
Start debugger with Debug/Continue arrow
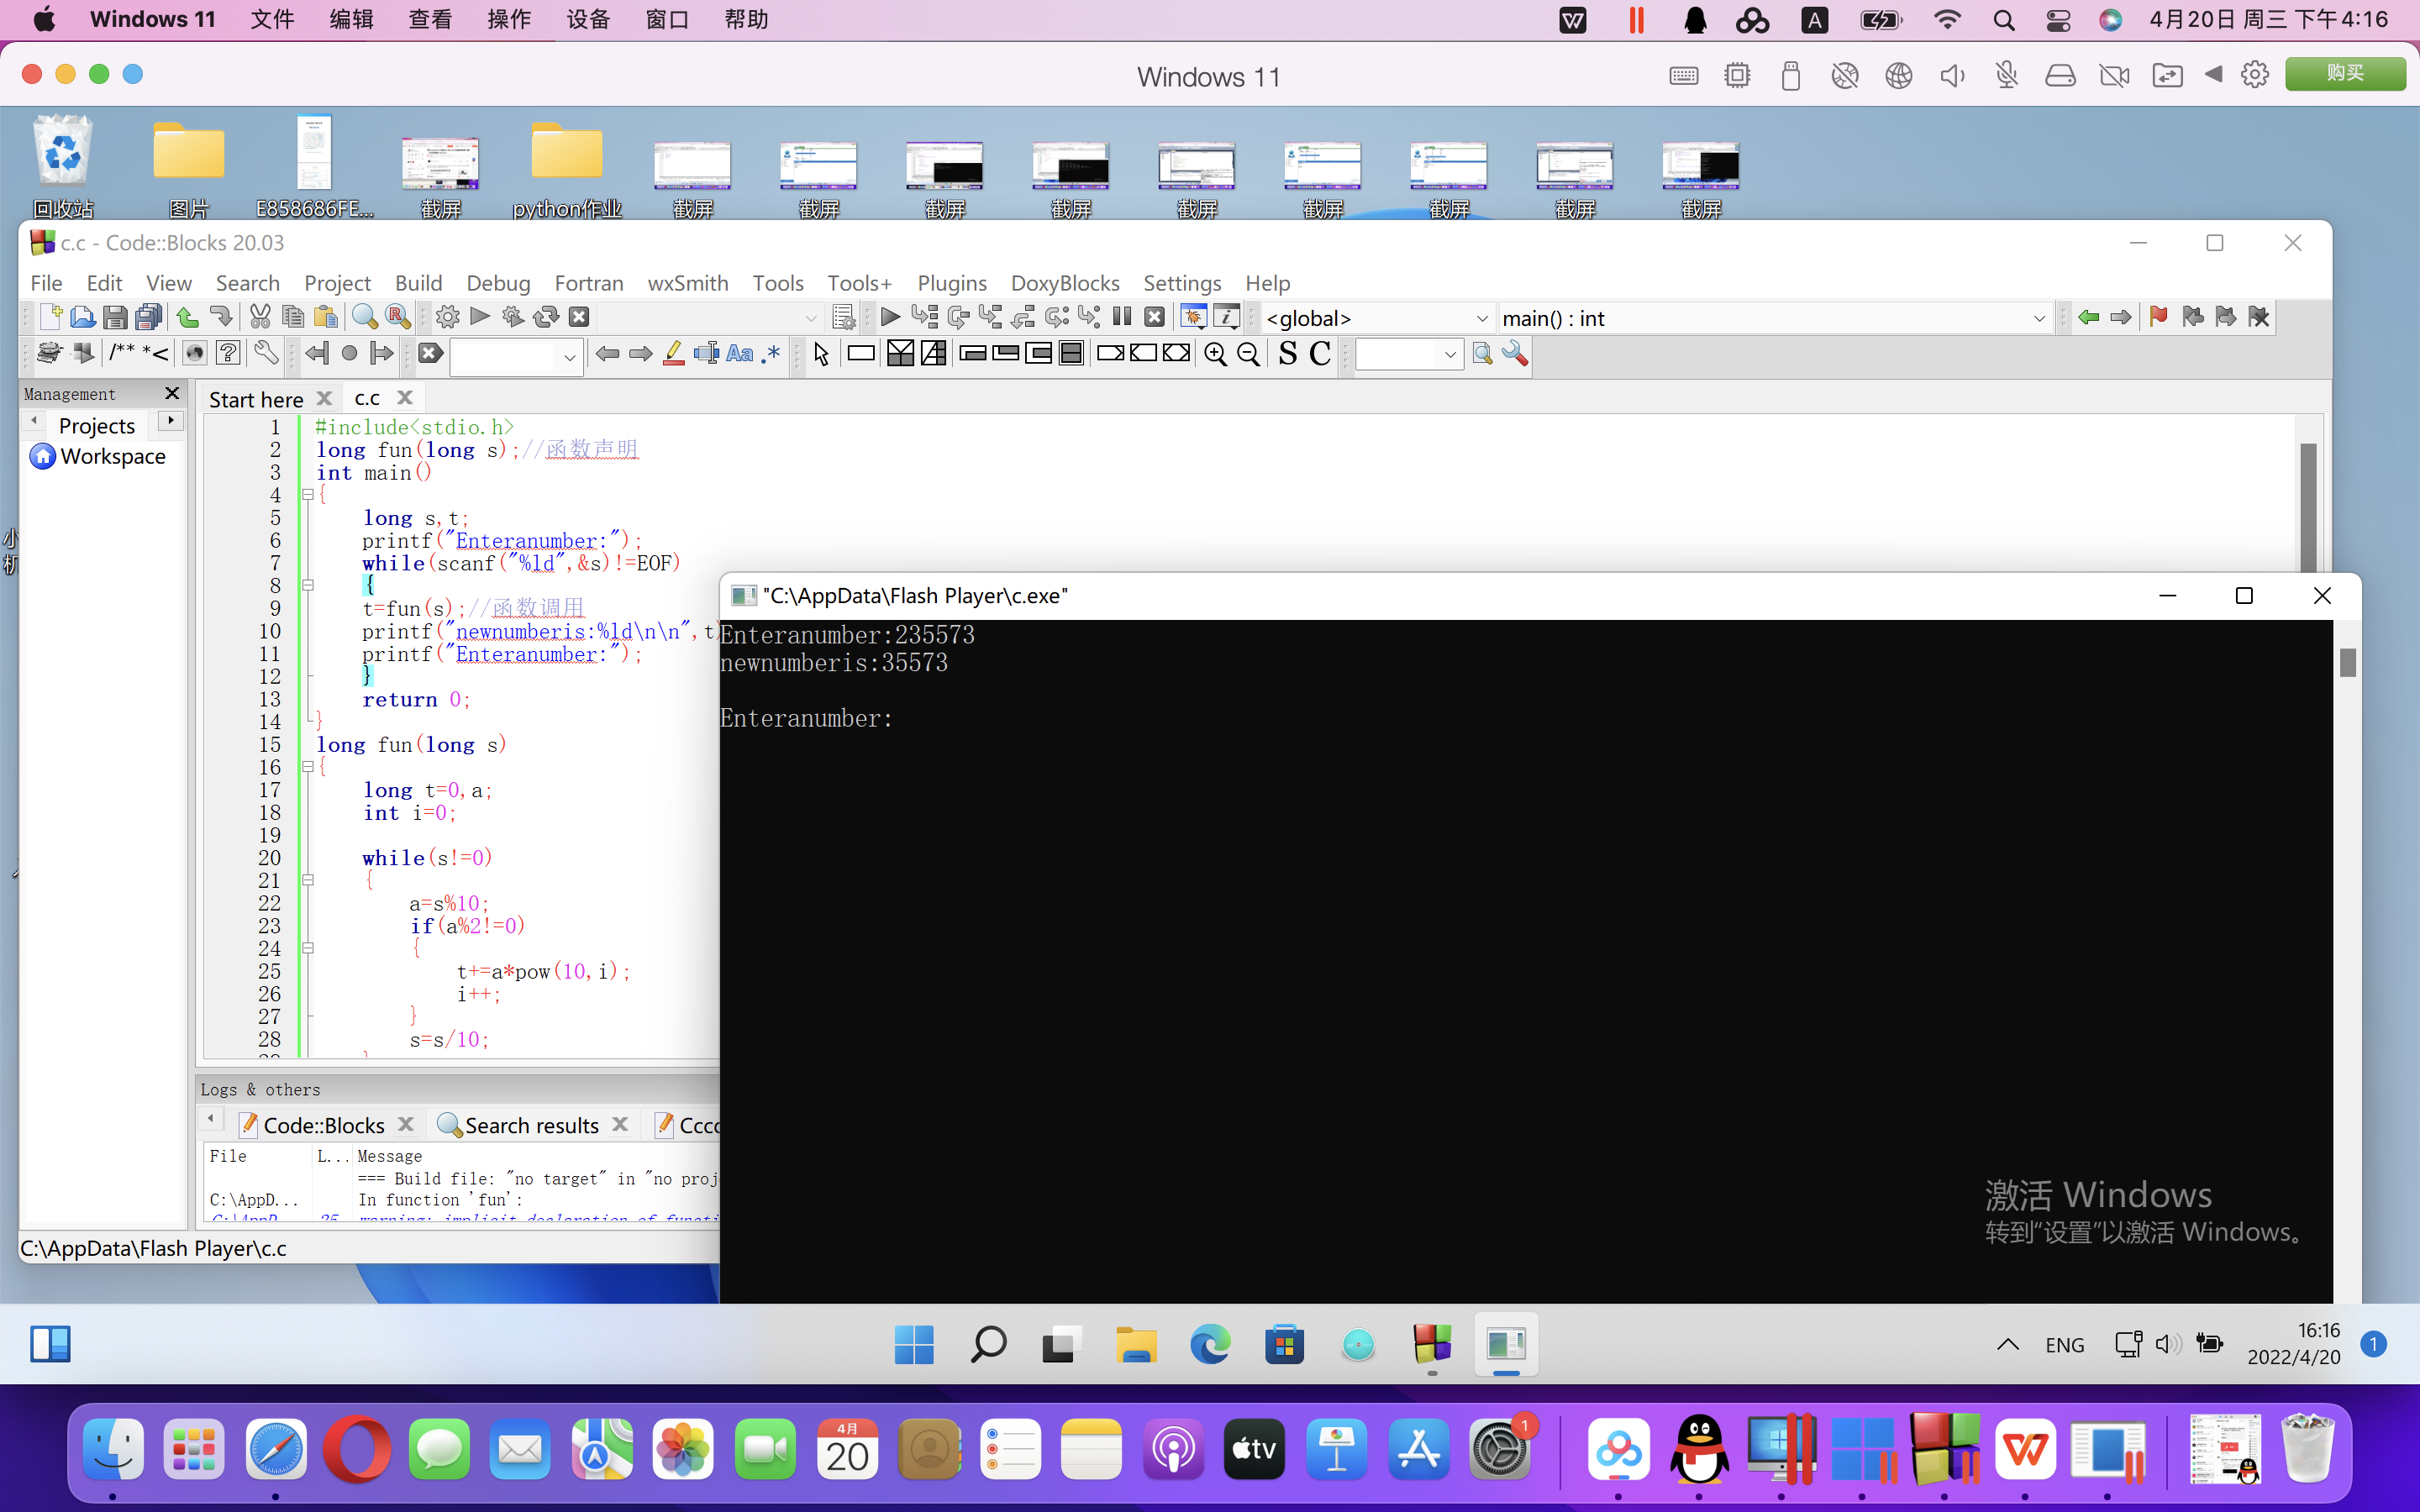pos(889,318)
